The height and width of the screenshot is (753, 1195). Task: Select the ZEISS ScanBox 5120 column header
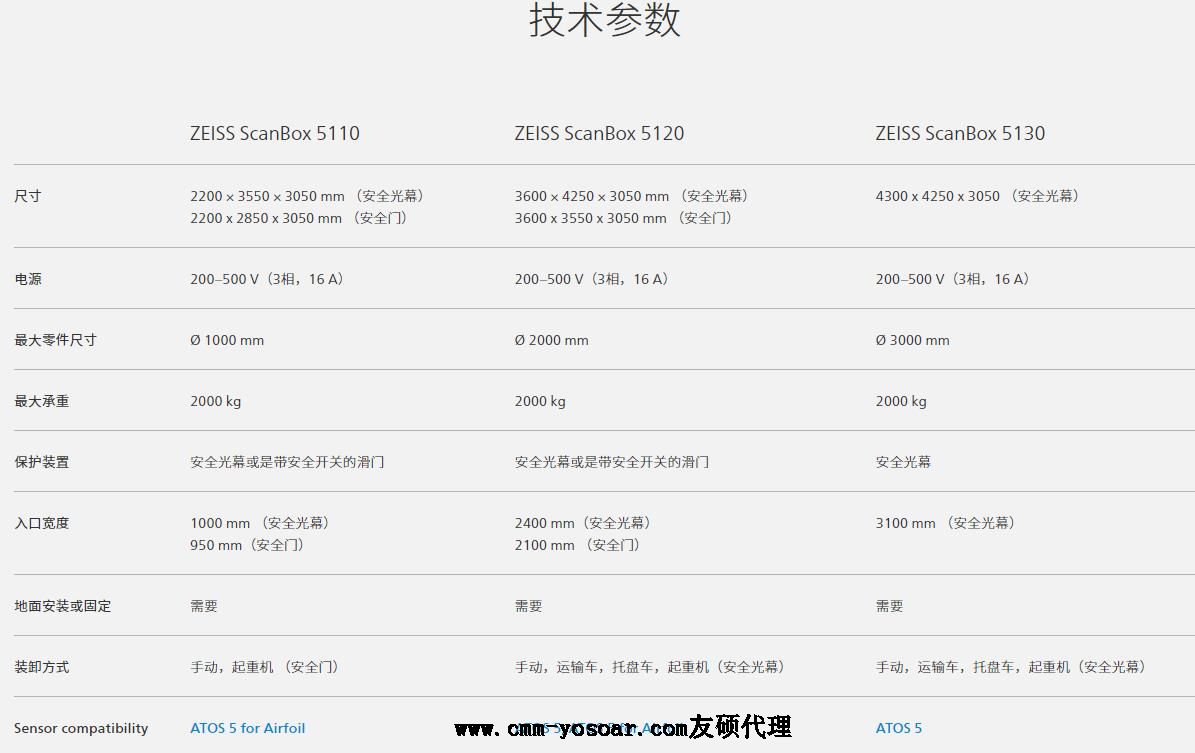pos(599,133)
